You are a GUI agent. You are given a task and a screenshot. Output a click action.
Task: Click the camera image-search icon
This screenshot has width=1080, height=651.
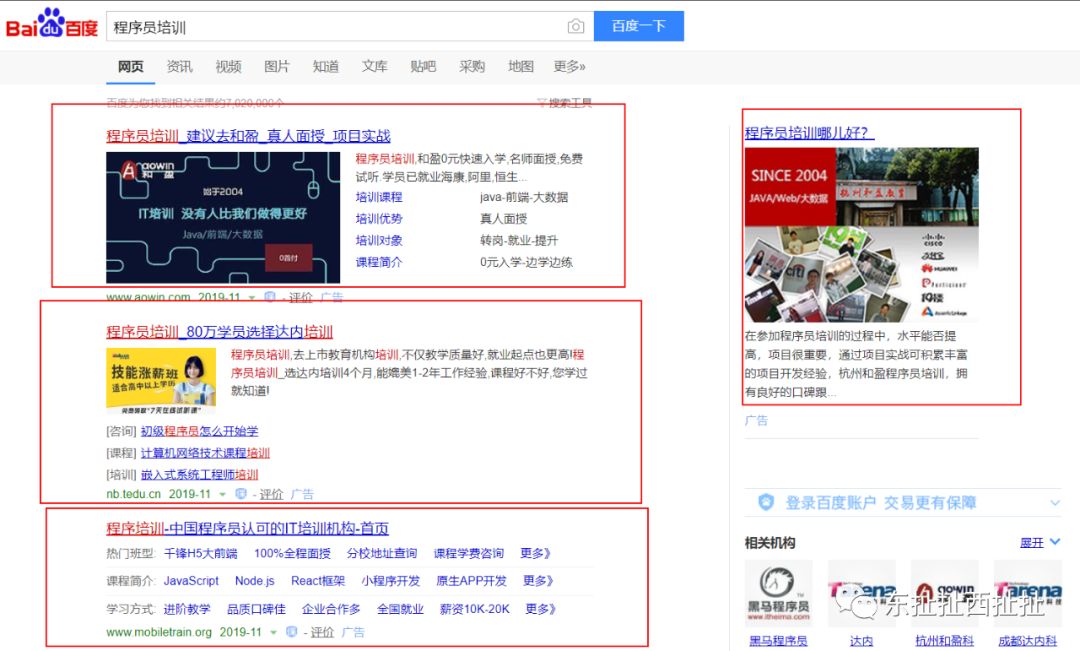pos(575,27)
